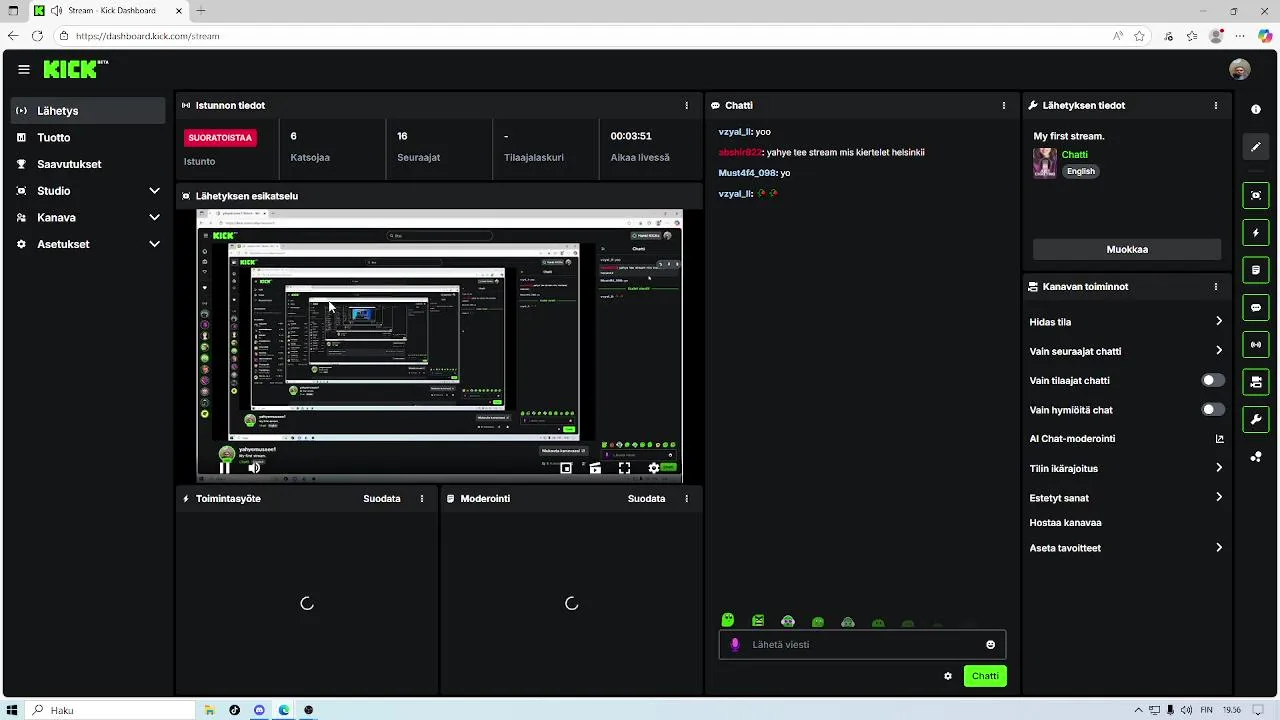
Task: Click username Must4f4_098 in chat
Action: pyautogui.click(x=748, y=173)
